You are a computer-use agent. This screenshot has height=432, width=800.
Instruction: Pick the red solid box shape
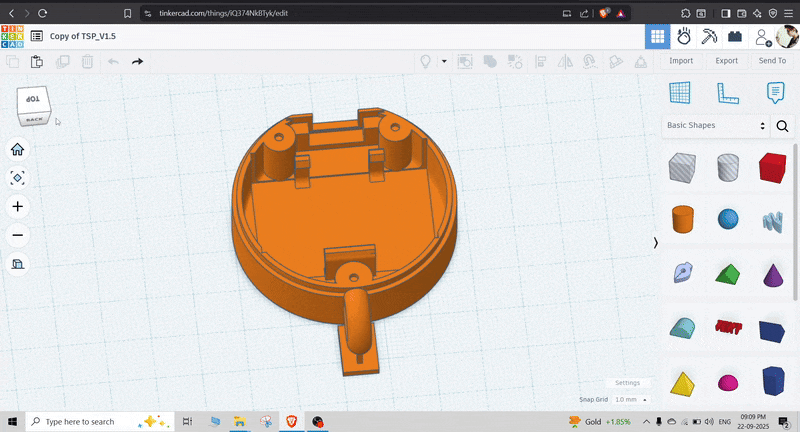click(x=772, y=167)
